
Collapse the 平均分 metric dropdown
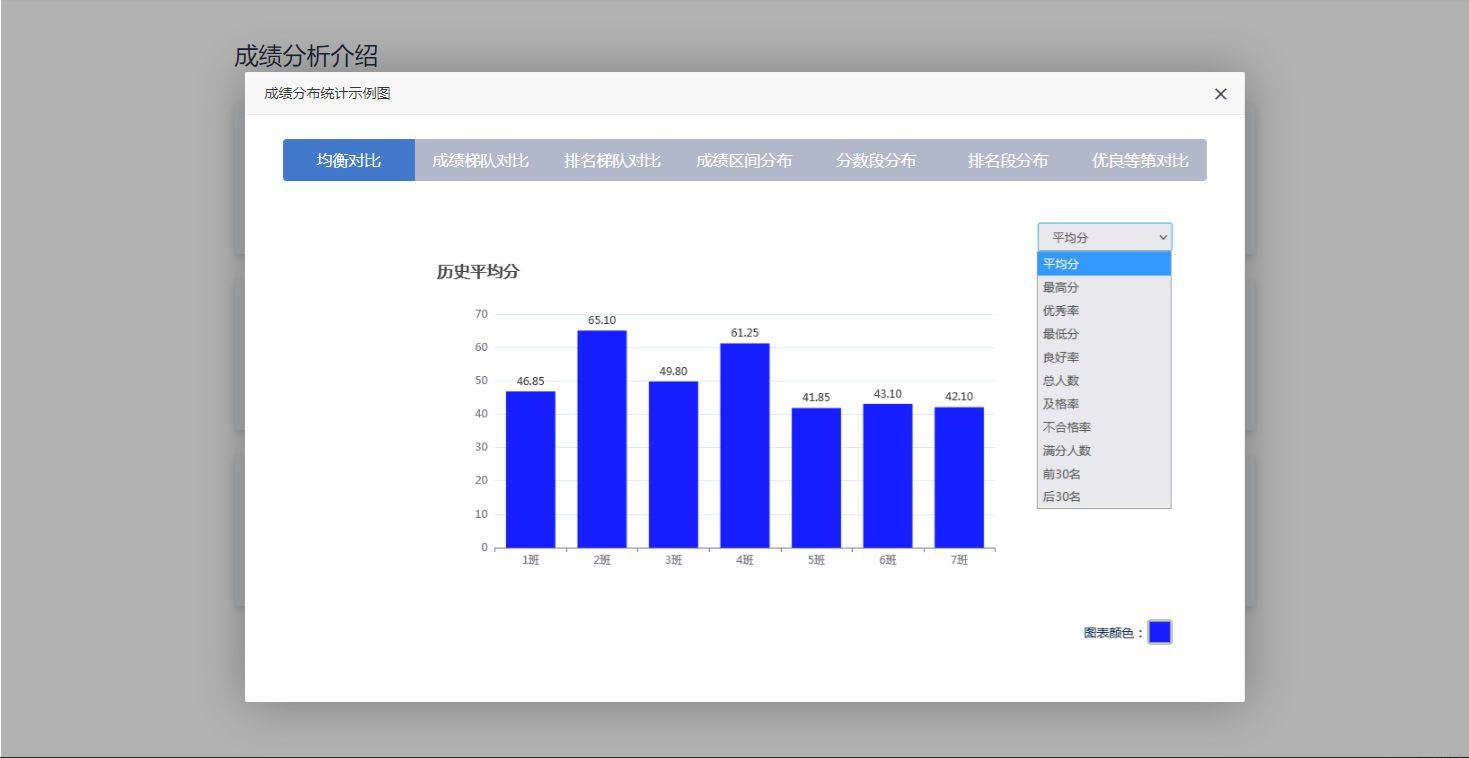pos(1105,237)
